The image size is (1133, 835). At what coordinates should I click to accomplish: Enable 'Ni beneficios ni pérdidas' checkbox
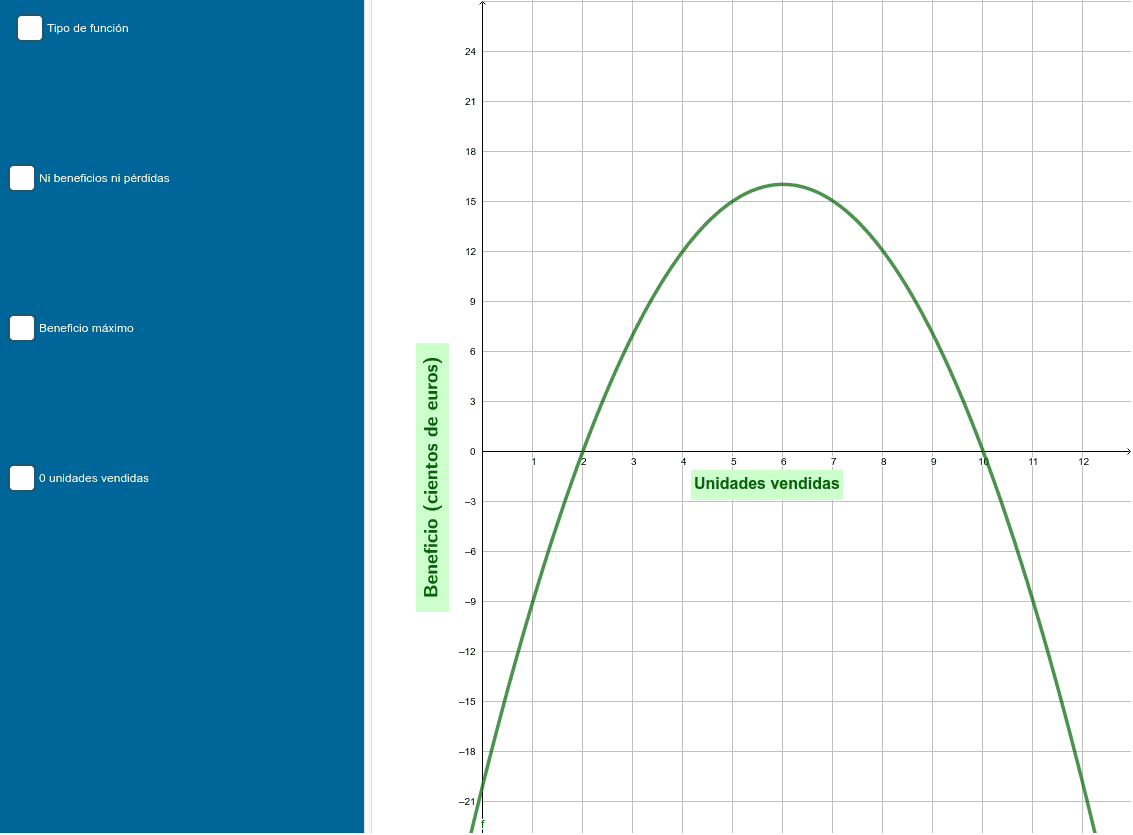[22, 178]
